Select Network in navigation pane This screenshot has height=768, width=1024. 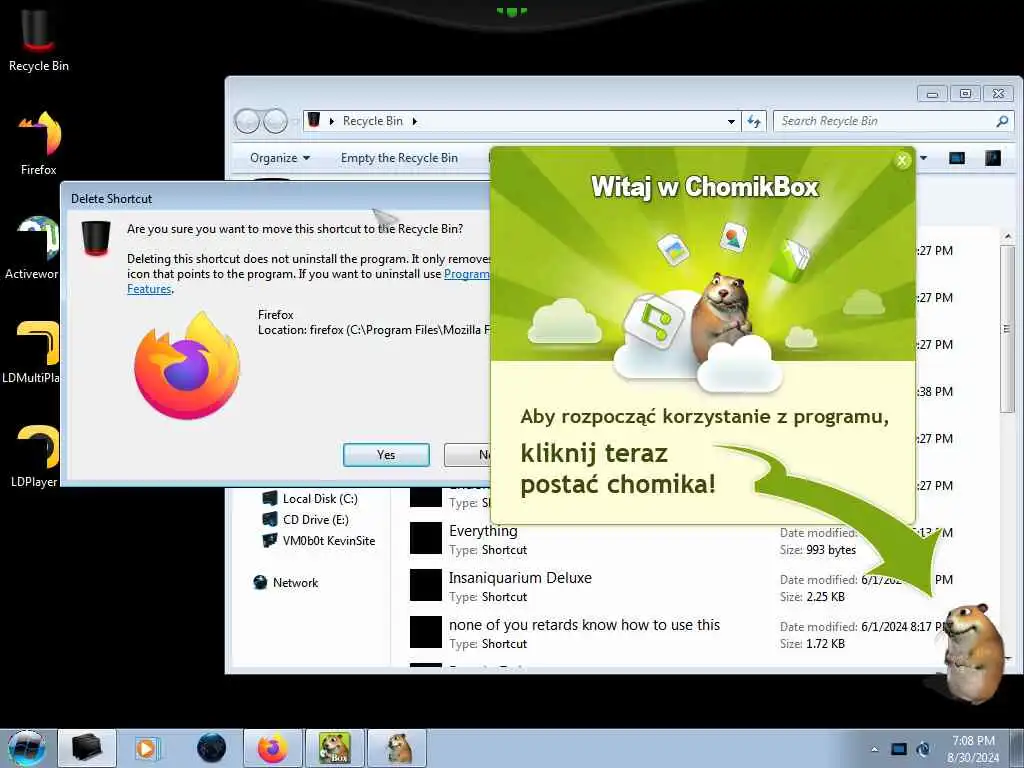[285, 583]
